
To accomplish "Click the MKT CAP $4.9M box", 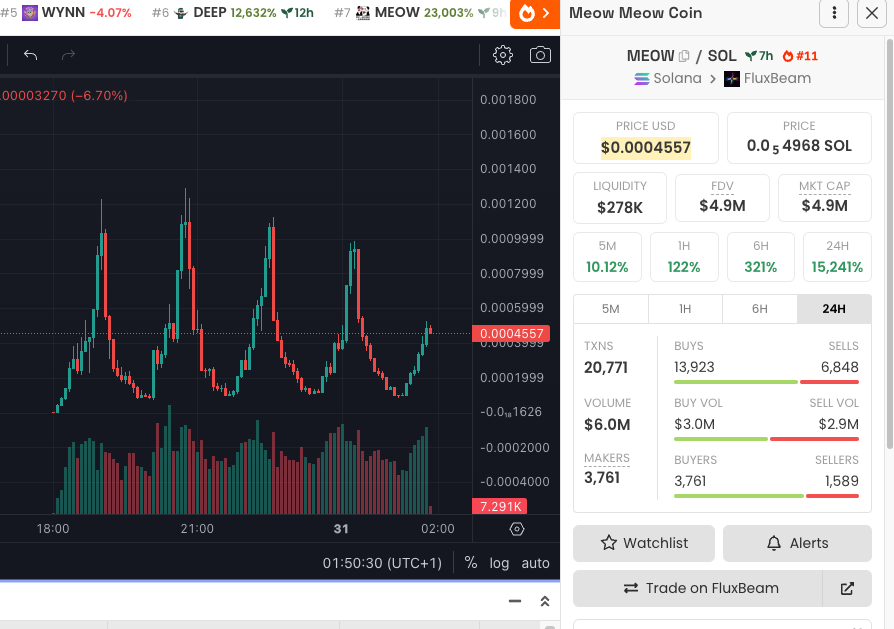I will [x=824, y=198].
